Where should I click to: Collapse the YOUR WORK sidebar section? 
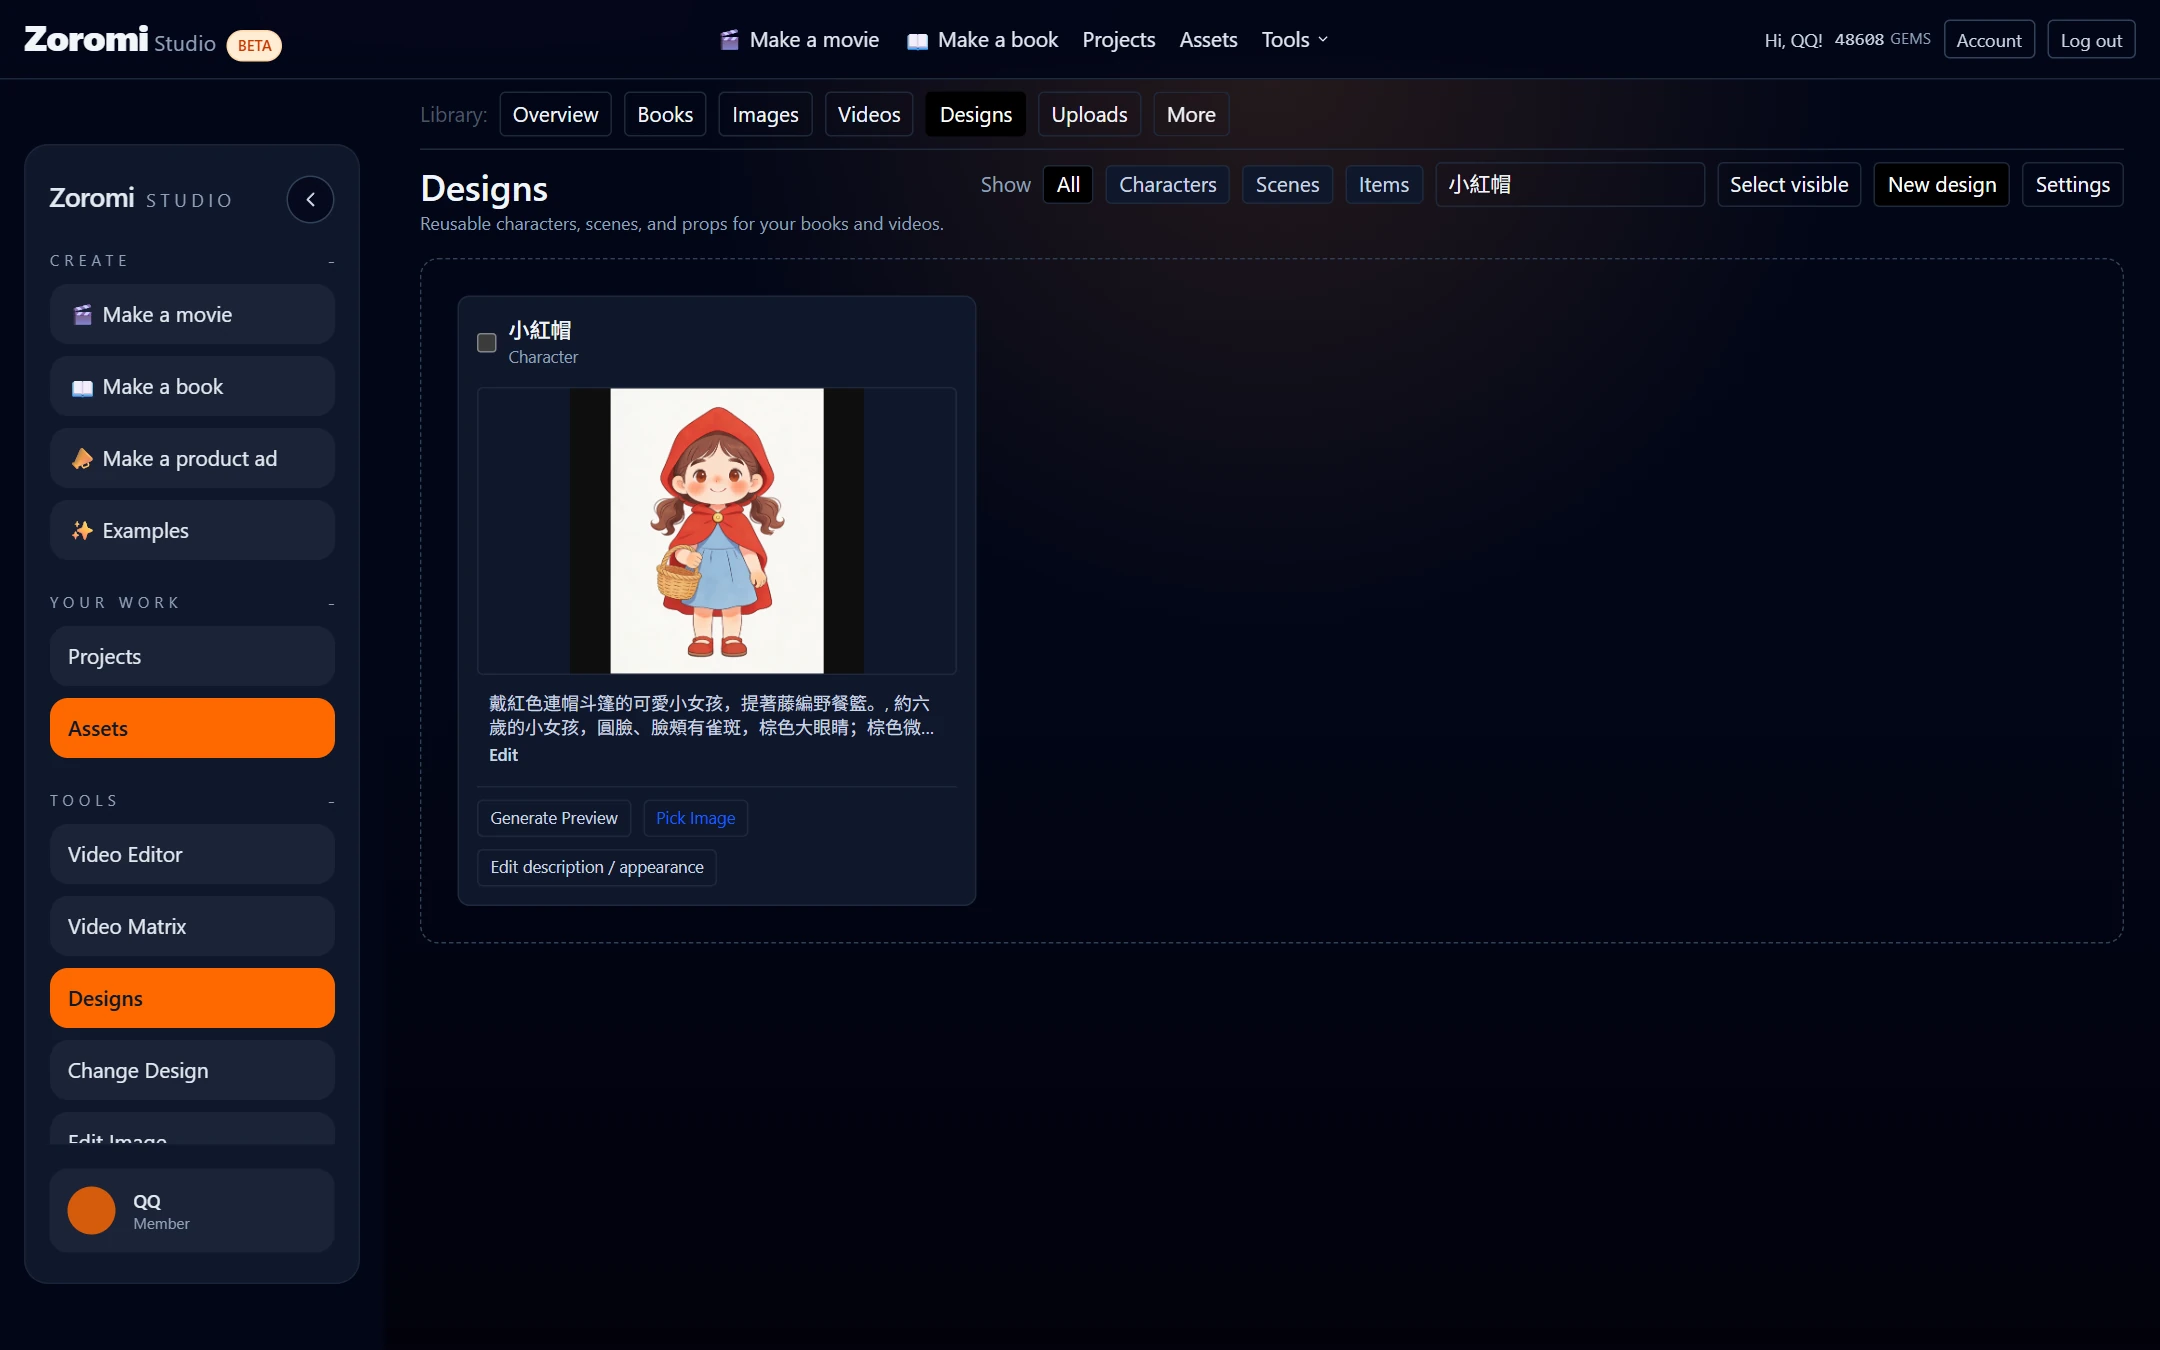click(x=331, y=604)
